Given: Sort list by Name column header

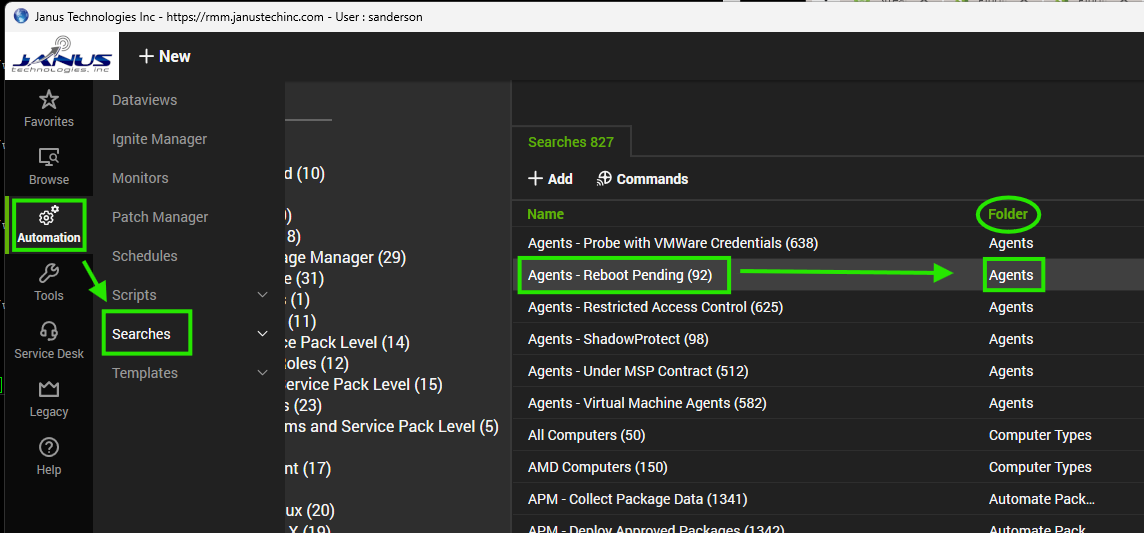Looking at the screenshot, I should coord(546,214).
